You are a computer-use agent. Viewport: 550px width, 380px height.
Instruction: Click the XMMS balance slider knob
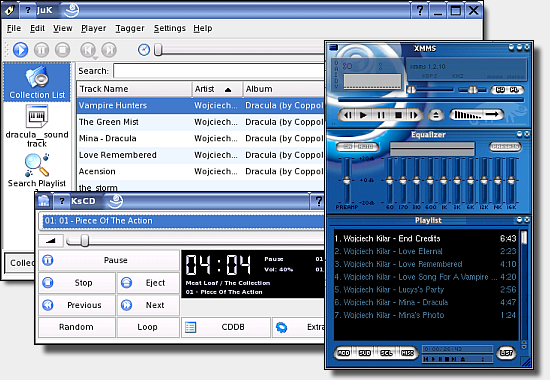point(472,90)
